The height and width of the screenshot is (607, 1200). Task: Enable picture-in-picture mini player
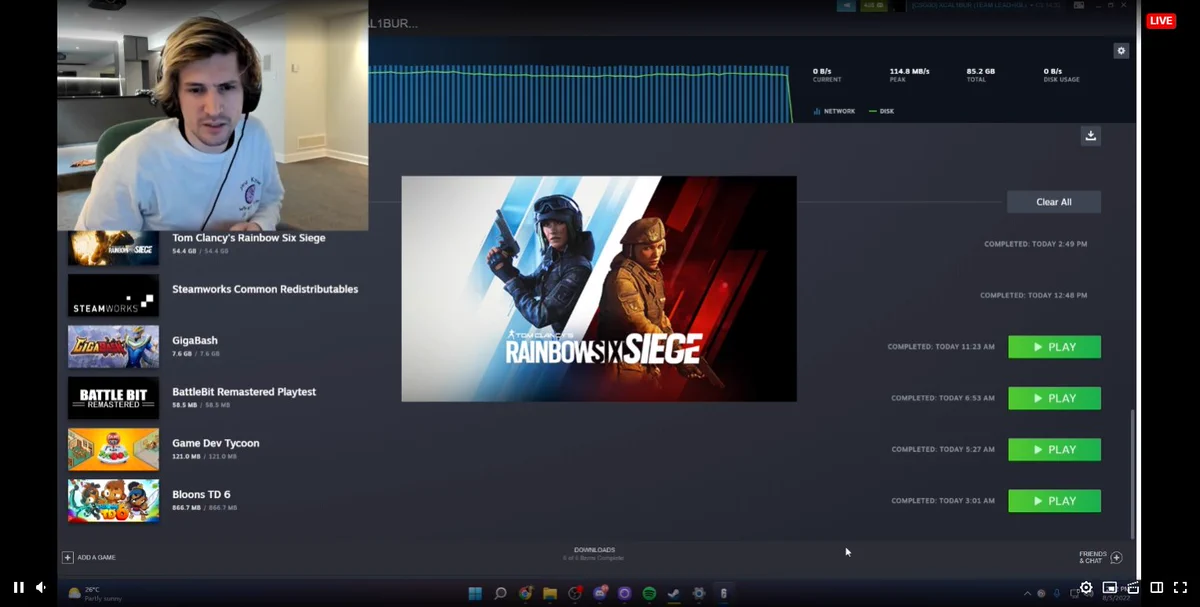(x=1110, y=587)
